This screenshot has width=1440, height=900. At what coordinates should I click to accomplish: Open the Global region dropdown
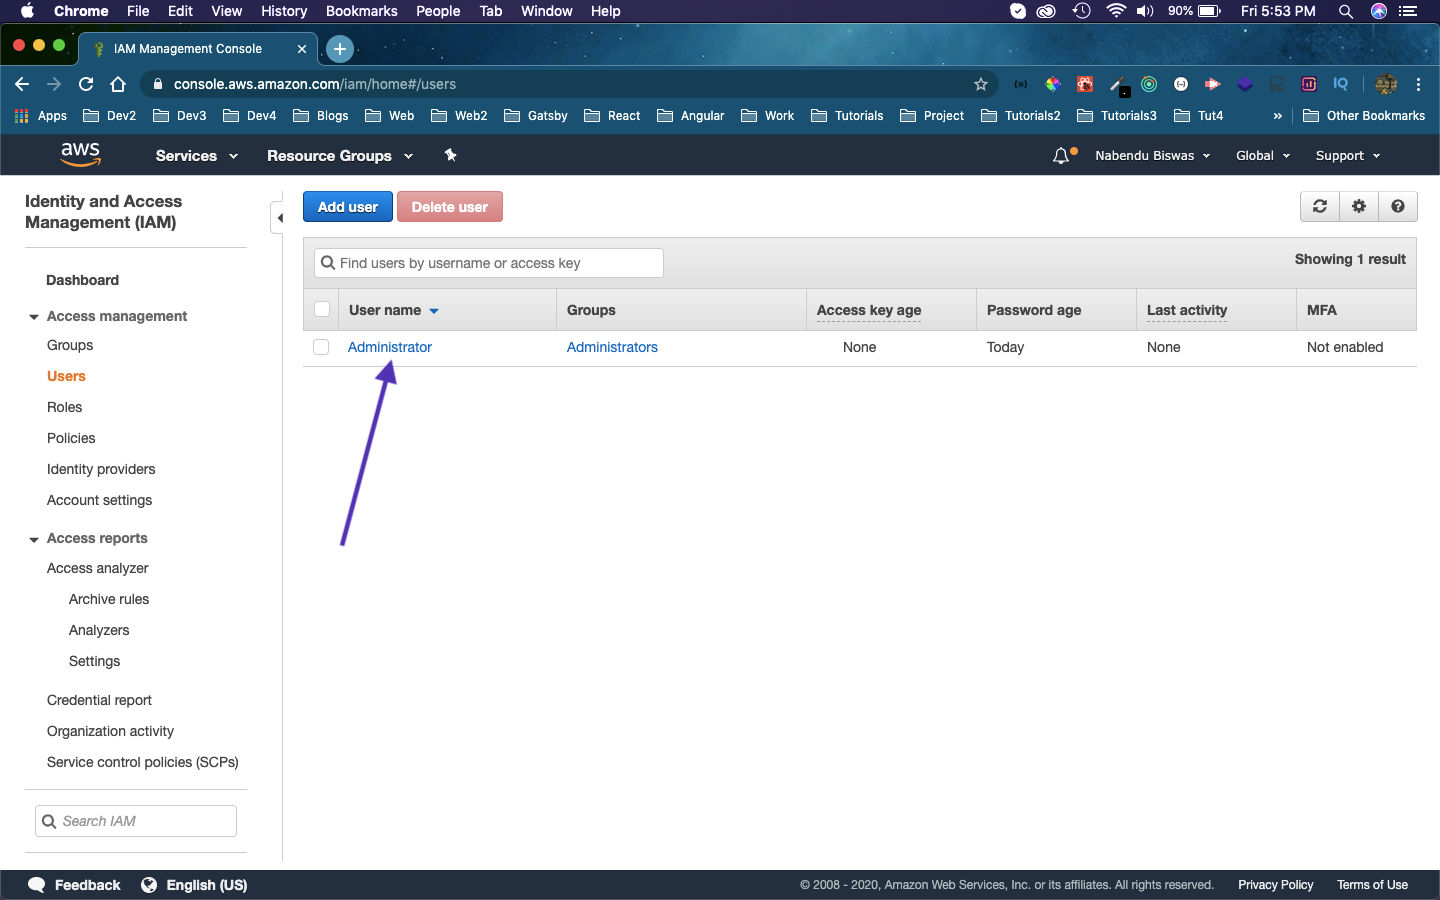[1263, 156]
